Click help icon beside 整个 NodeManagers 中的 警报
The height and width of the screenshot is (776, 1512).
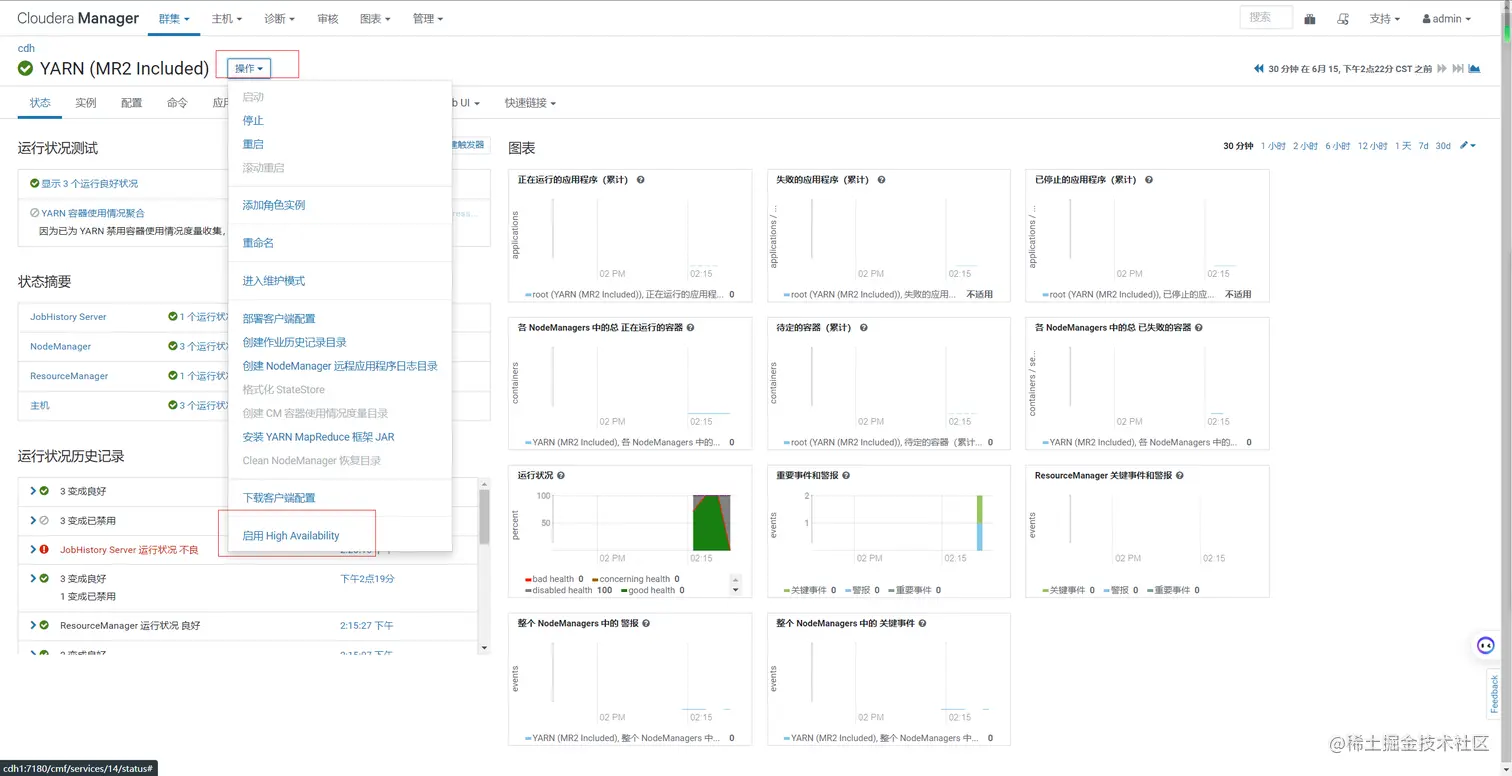tap(646, 624)
